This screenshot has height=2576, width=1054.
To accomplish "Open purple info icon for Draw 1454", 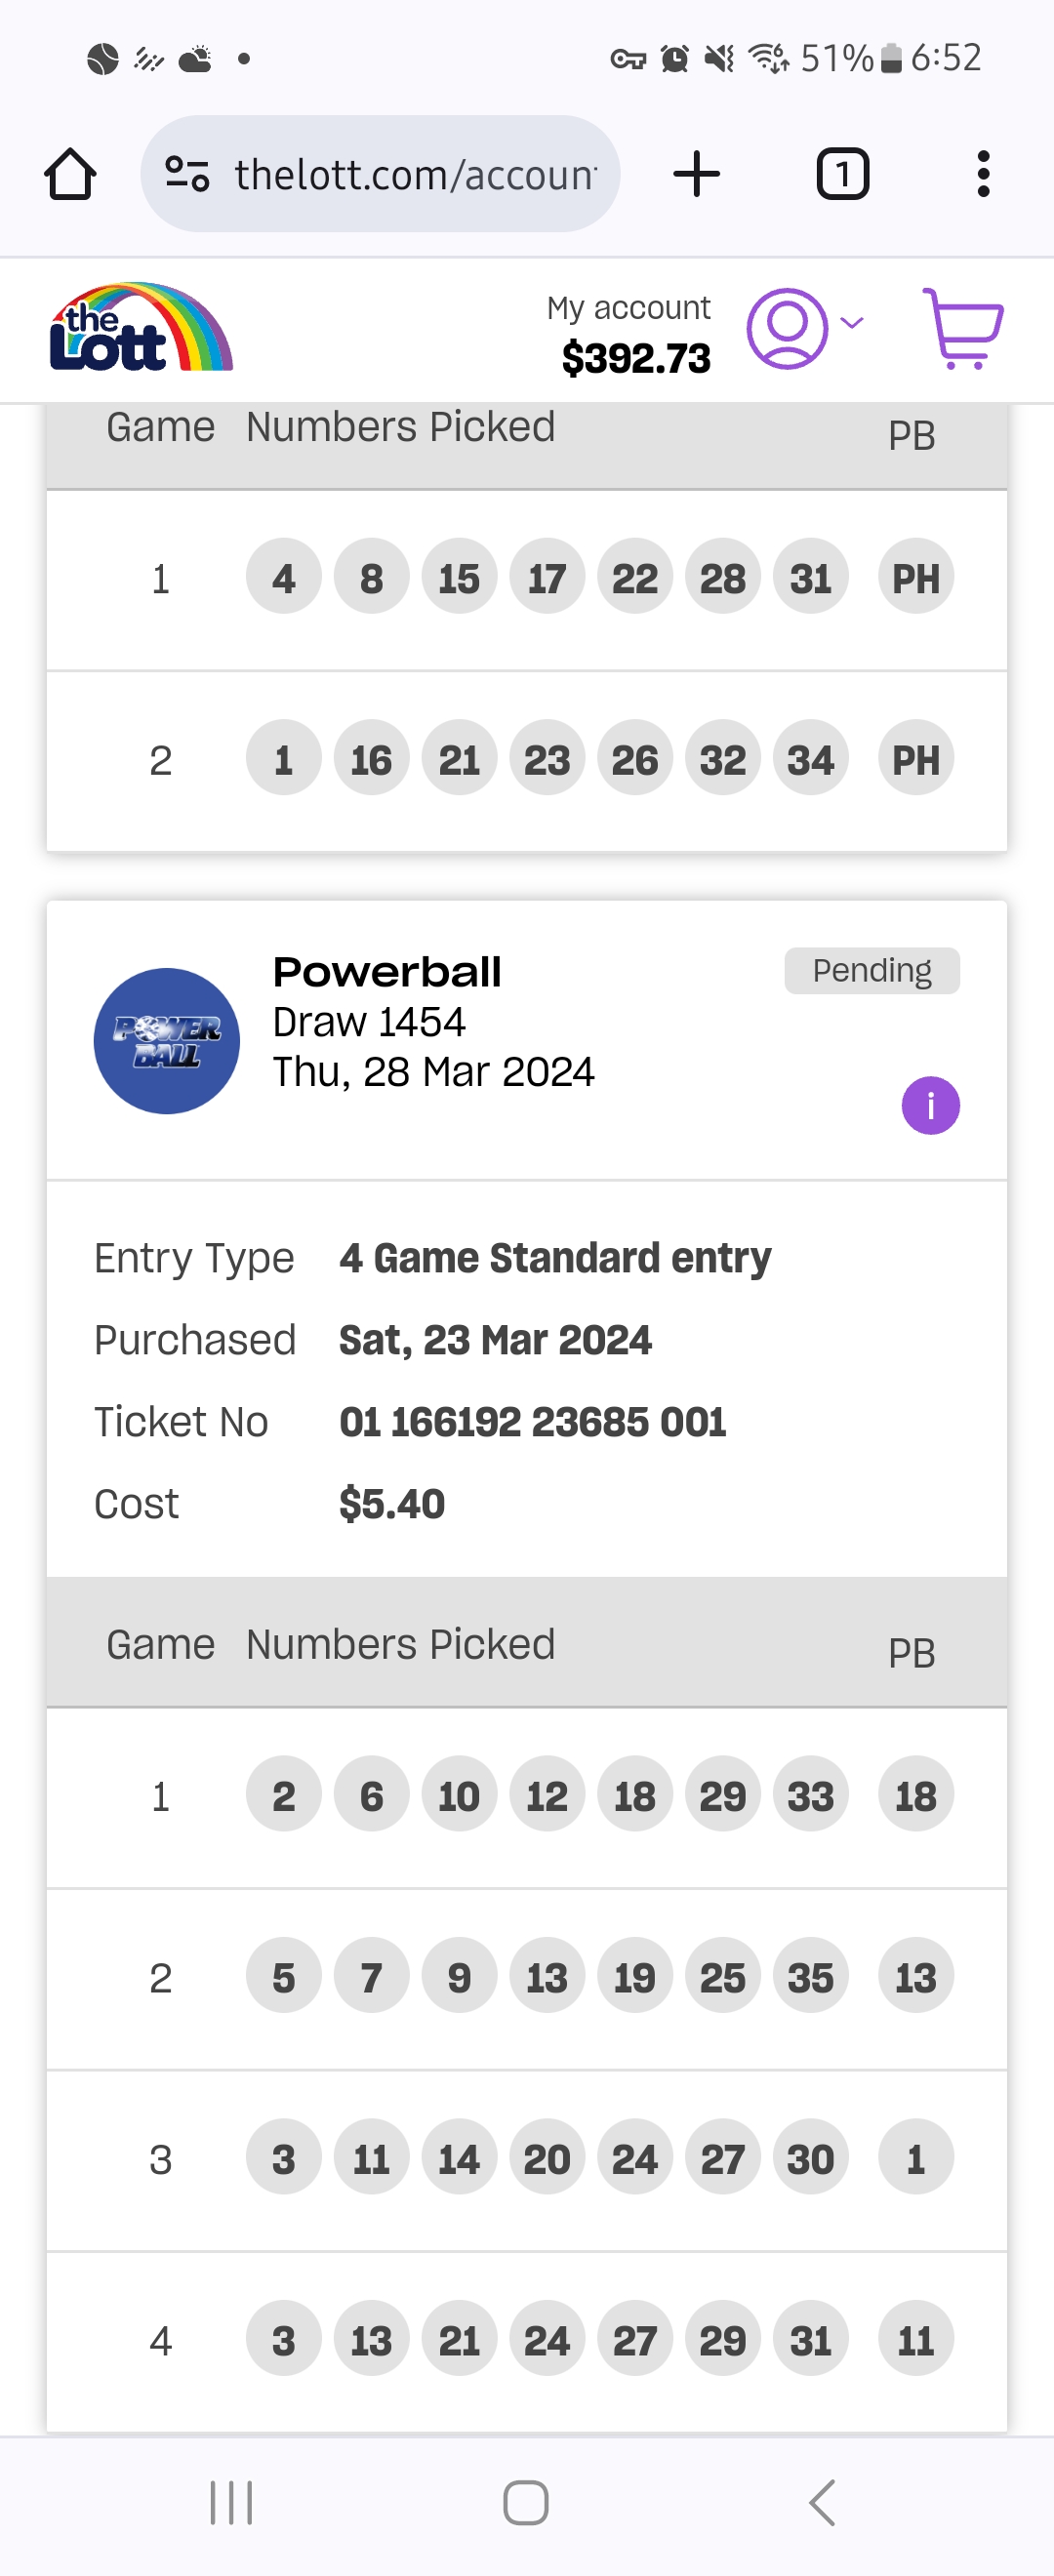I will tap(930, 1106).
